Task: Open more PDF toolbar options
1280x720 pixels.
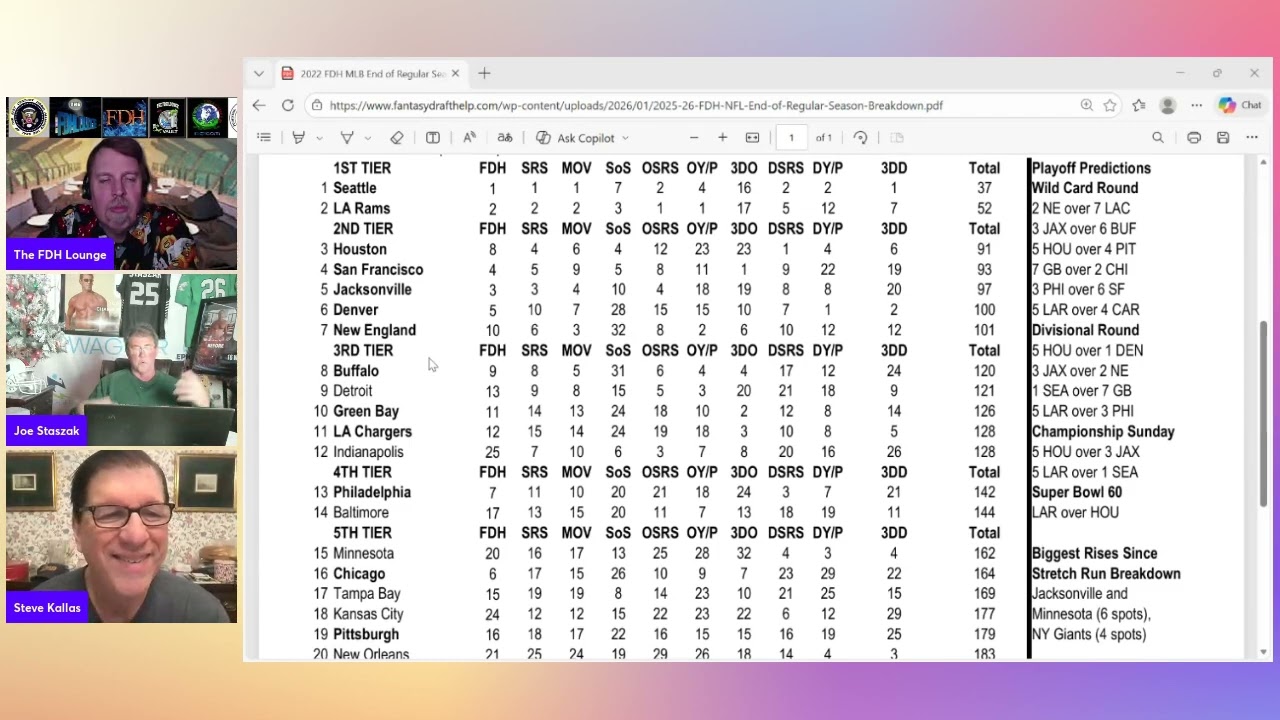Action: [x=1252, y=138]
